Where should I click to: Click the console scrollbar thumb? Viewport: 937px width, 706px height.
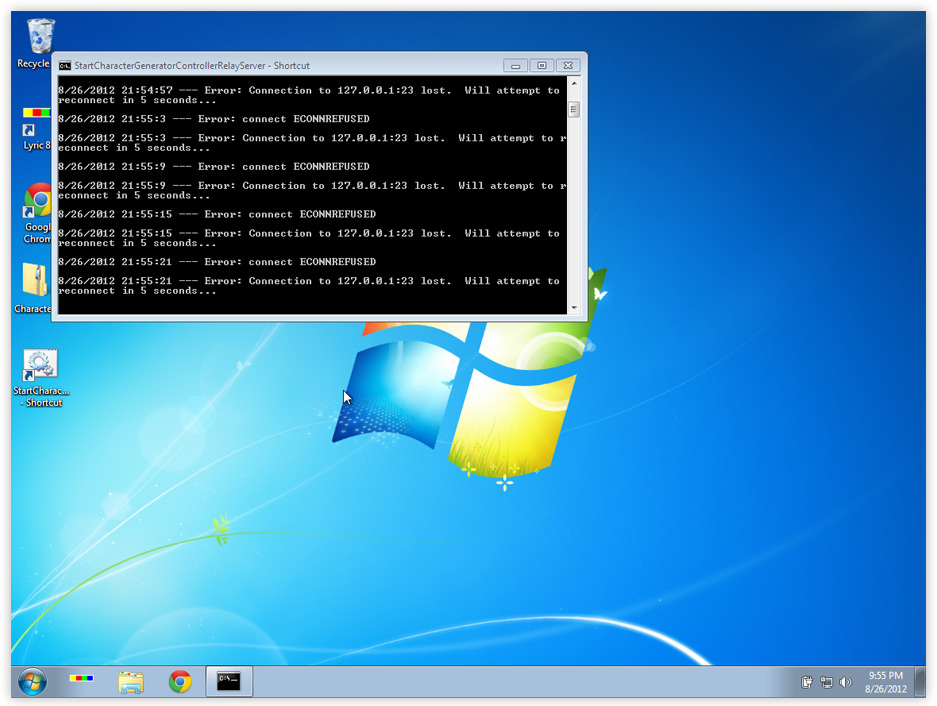click(574, 109)
